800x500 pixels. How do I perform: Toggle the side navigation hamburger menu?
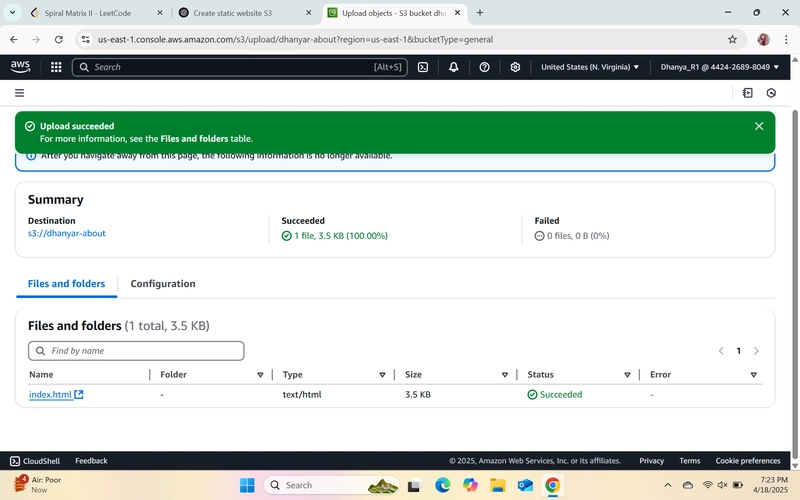[19, 93]
